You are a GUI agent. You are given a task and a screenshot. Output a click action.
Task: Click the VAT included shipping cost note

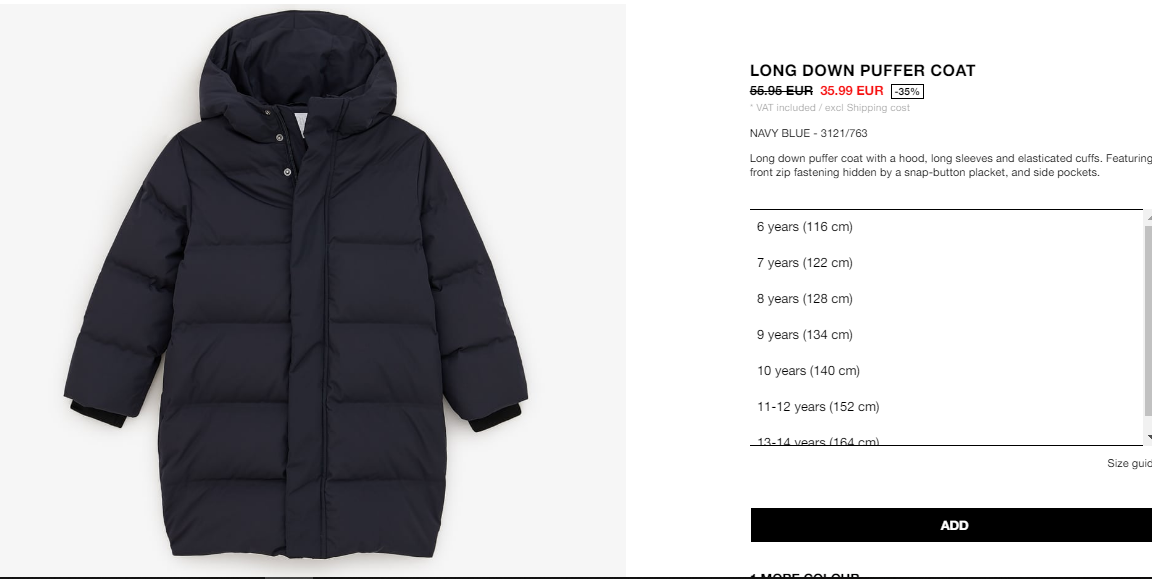(x=829, y=108)
